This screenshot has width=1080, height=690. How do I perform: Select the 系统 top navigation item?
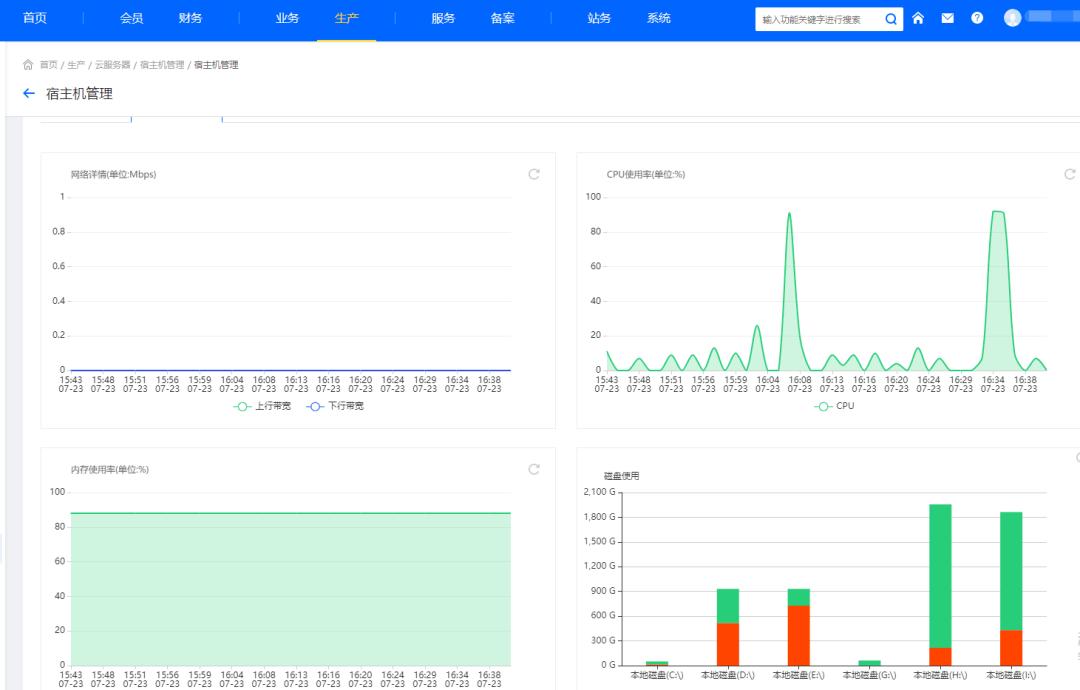click(658, 19)
